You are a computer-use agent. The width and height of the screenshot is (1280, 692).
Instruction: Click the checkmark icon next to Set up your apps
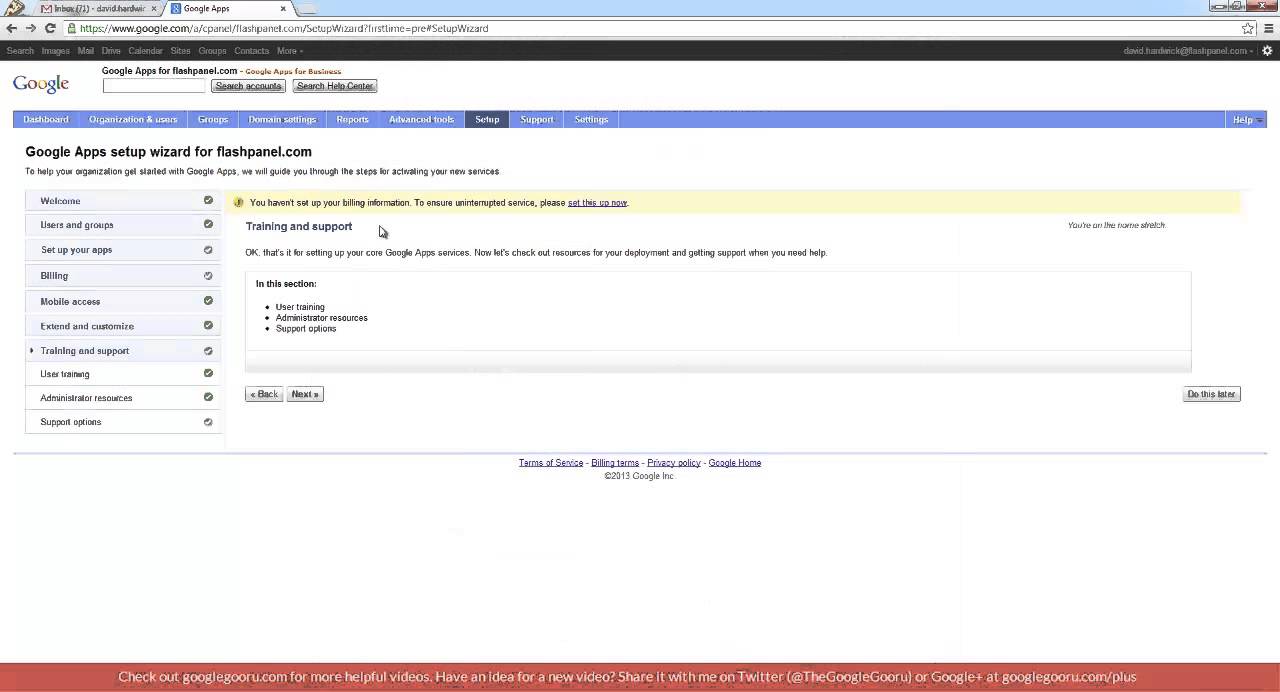click(x=208, y=250)
